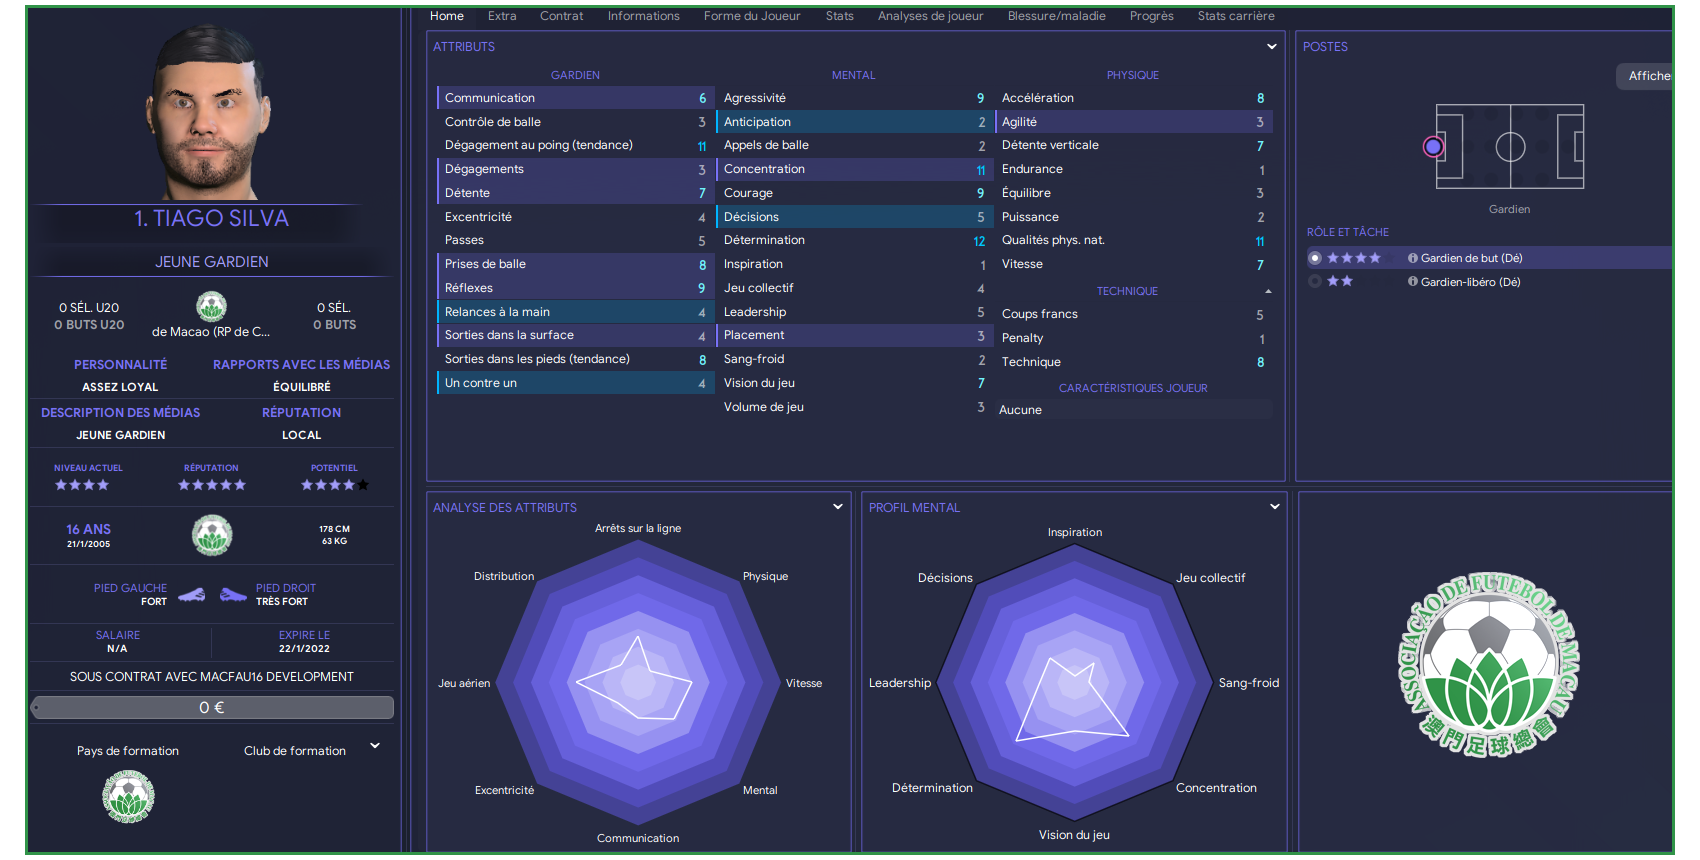Select the Stats tab

[x=839, y=16]
